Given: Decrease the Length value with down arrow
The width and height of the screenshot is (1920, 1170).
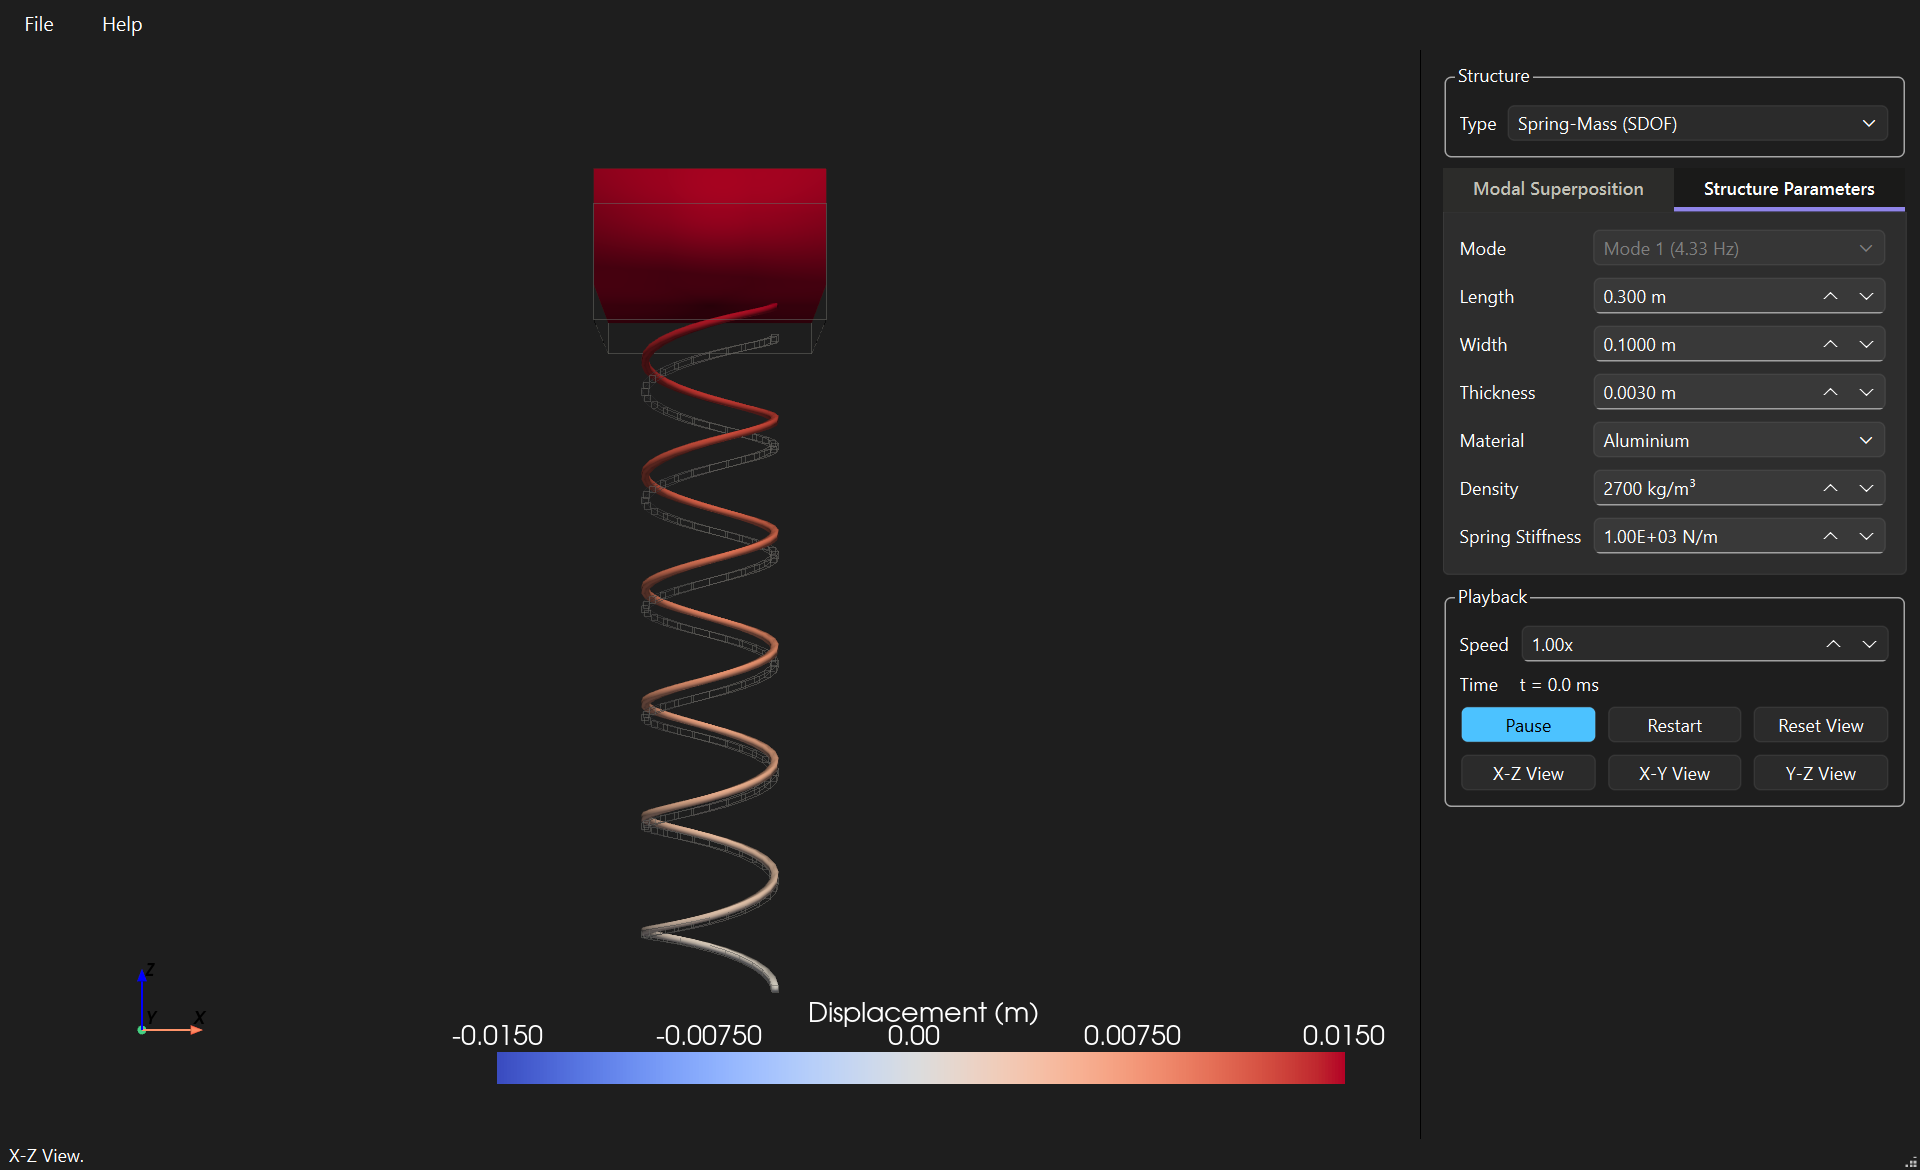Looking at the screenshot, I should pos(1866,296).
